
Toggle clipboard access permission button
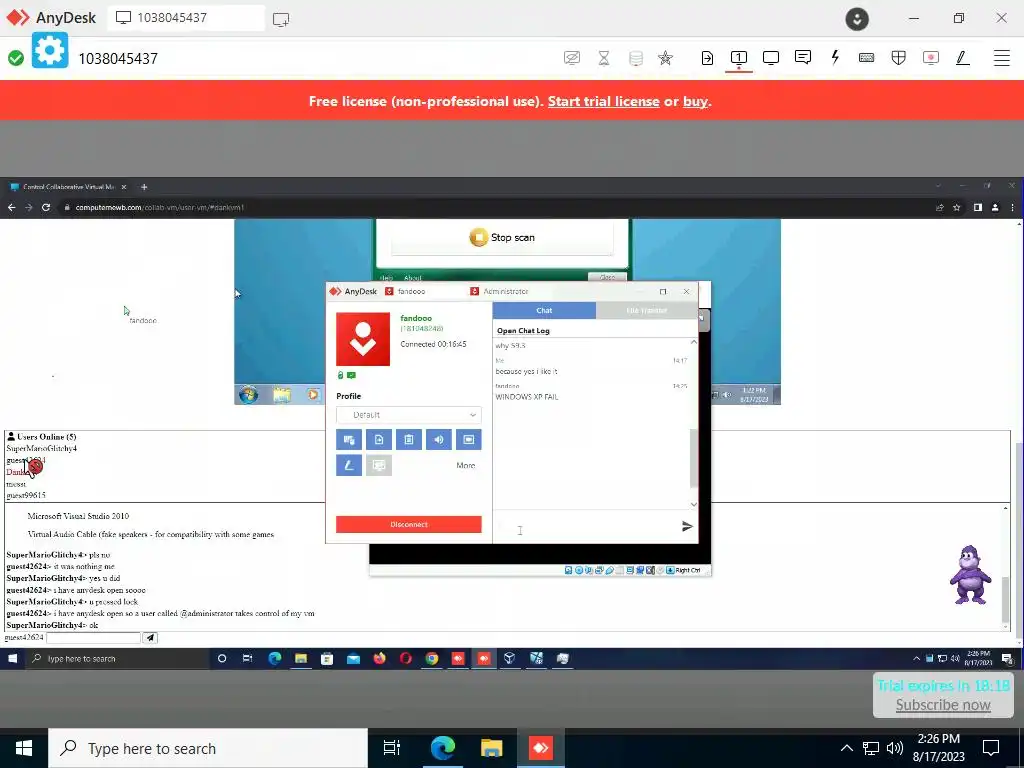[409, 440]
